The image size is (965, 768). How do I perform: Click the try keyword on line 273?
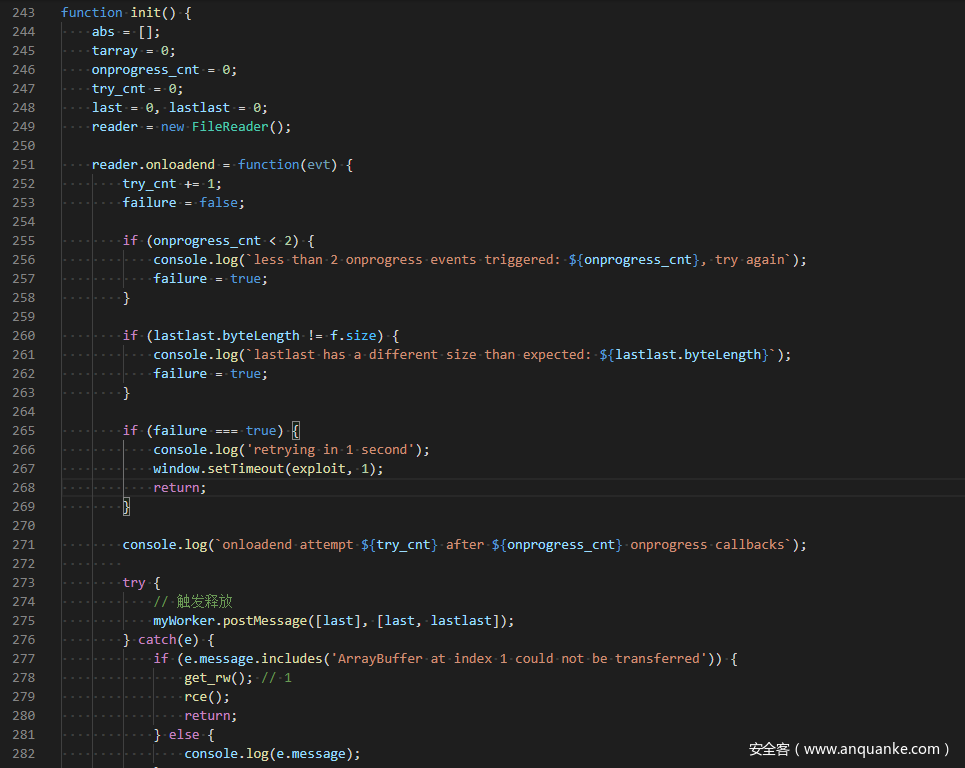point(134,583)
